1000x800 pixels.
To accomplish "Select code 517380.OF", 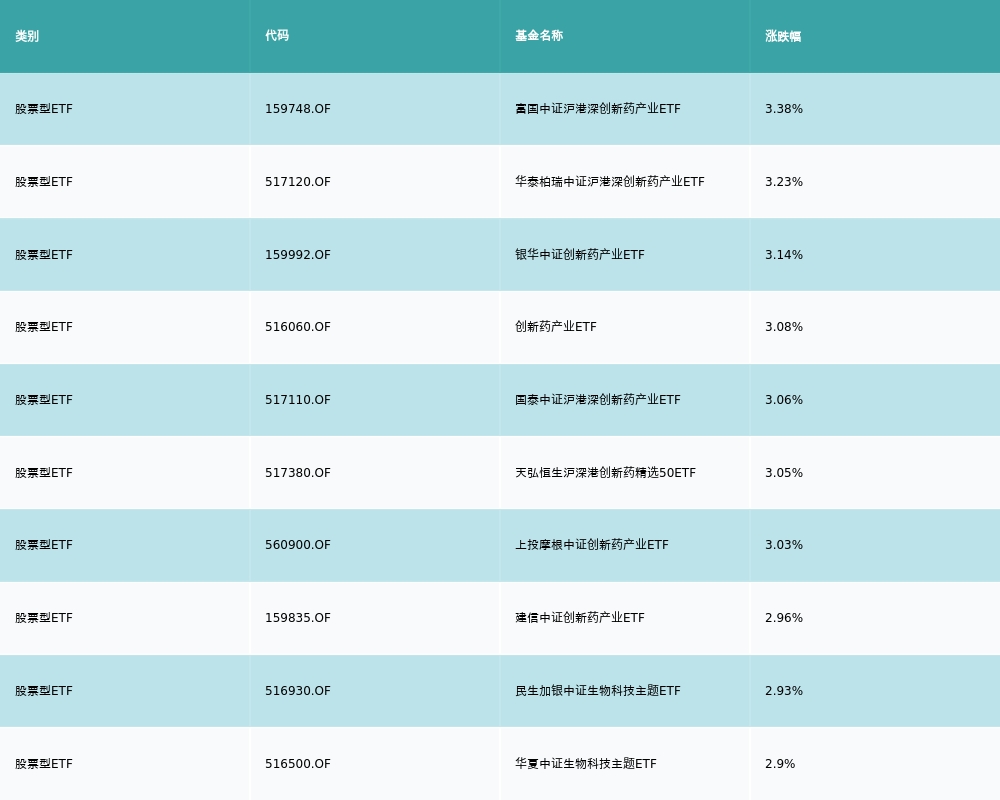I will (298, 473).
